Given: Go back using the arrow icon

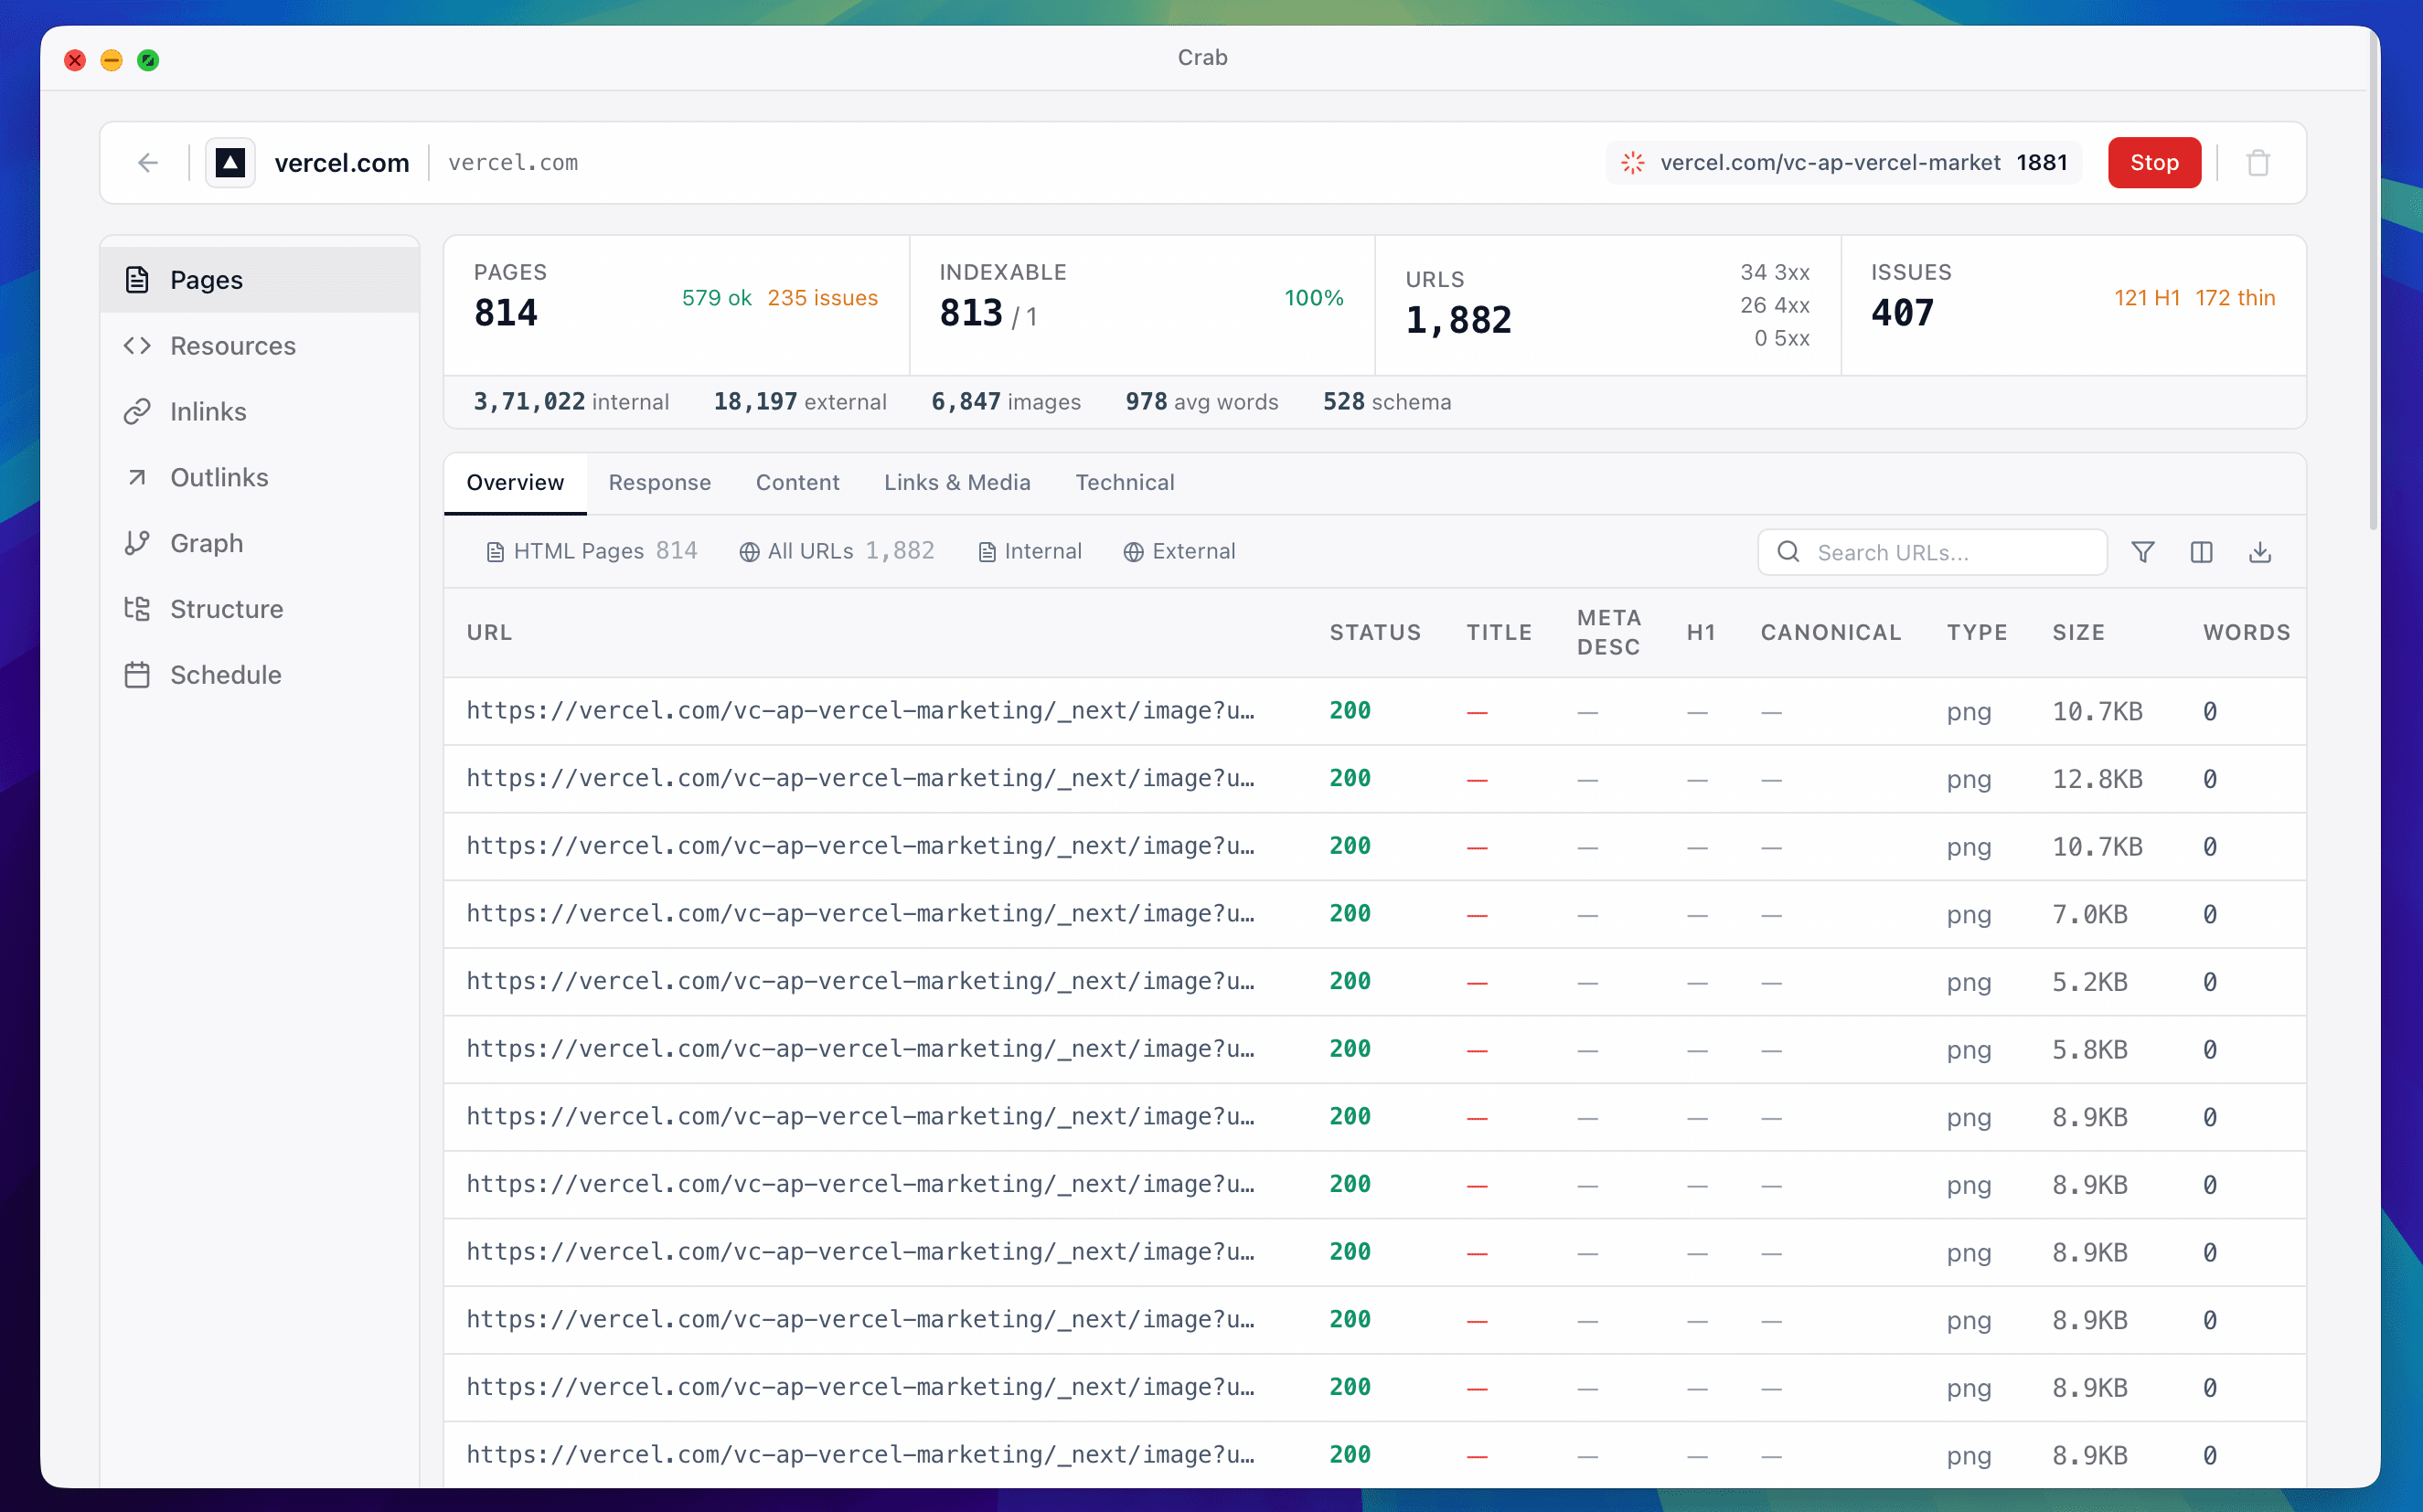Looking at the screenshot, I should point(147,162).
